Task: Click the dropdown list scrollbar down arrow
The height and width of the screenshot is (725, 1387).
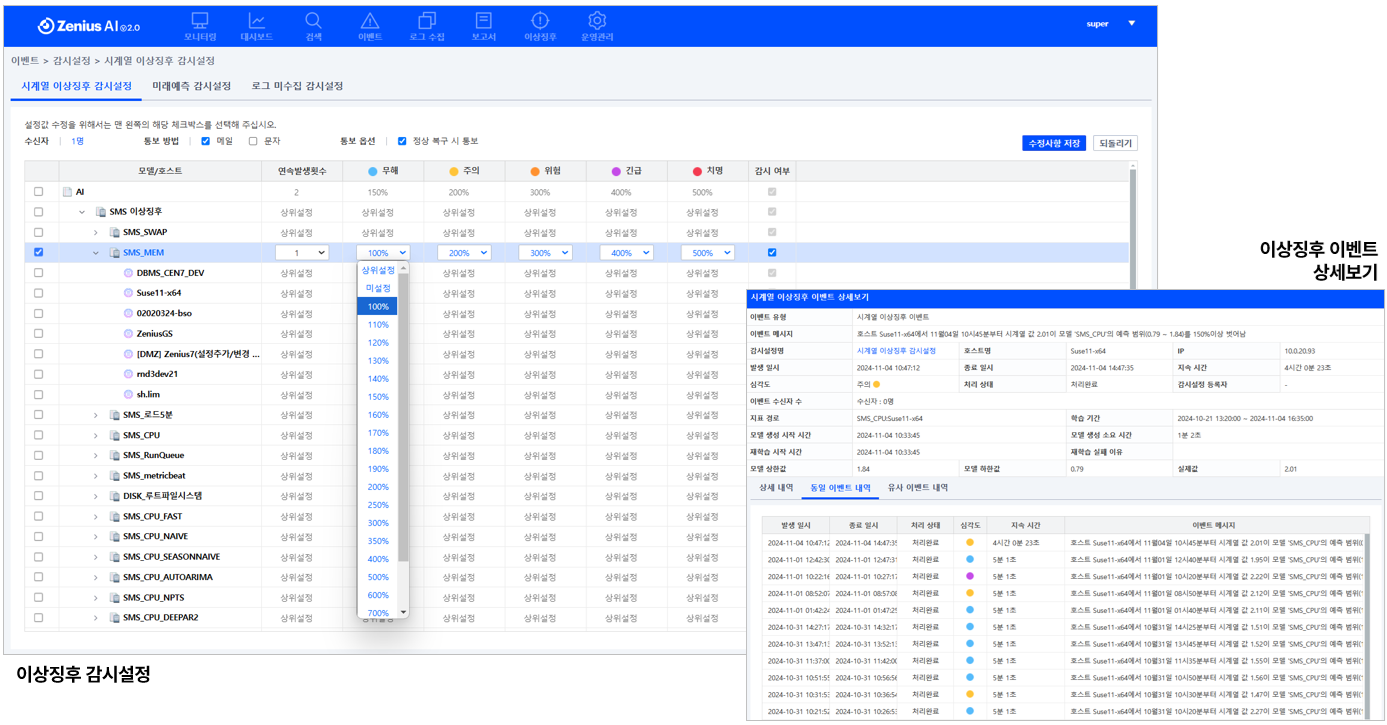Action: (x=404, y=612)
